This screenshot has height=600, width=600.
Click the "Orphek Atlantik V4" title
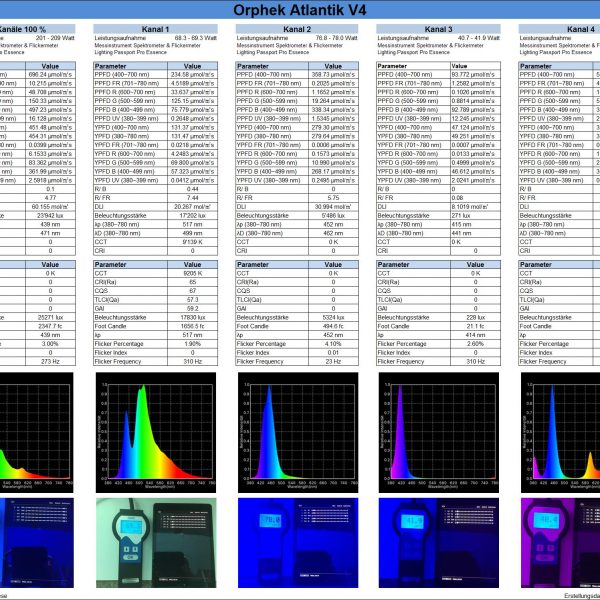(300, 10)
